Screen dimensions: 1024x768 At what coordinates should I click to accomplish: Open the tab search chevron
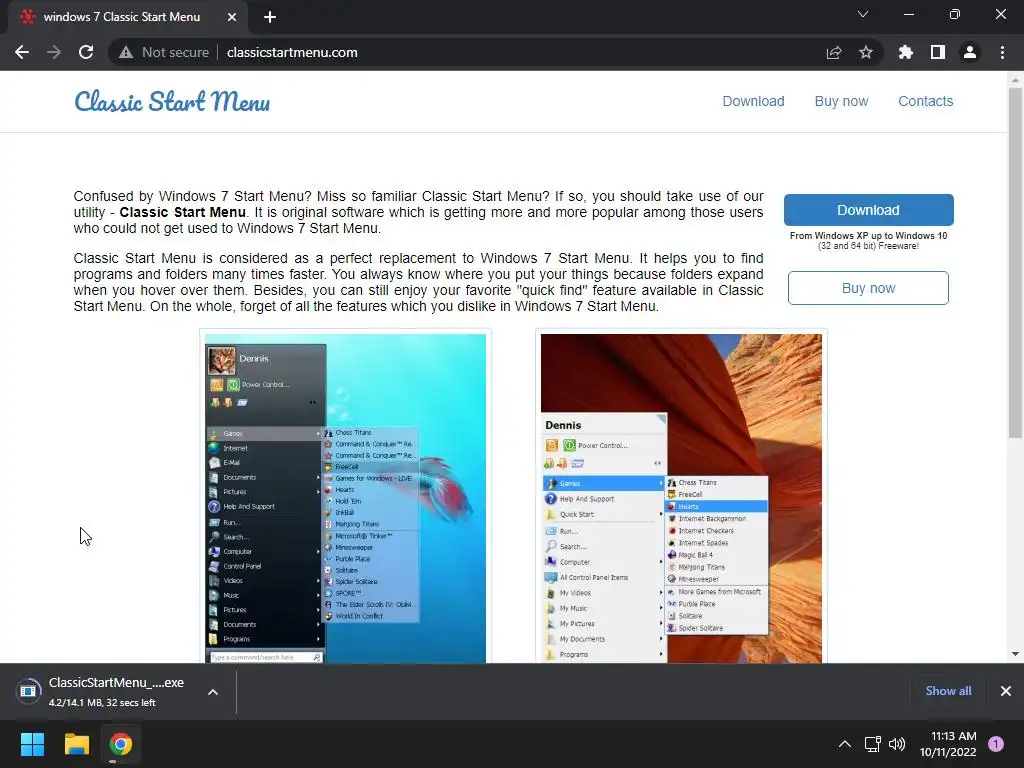point(863,14)
